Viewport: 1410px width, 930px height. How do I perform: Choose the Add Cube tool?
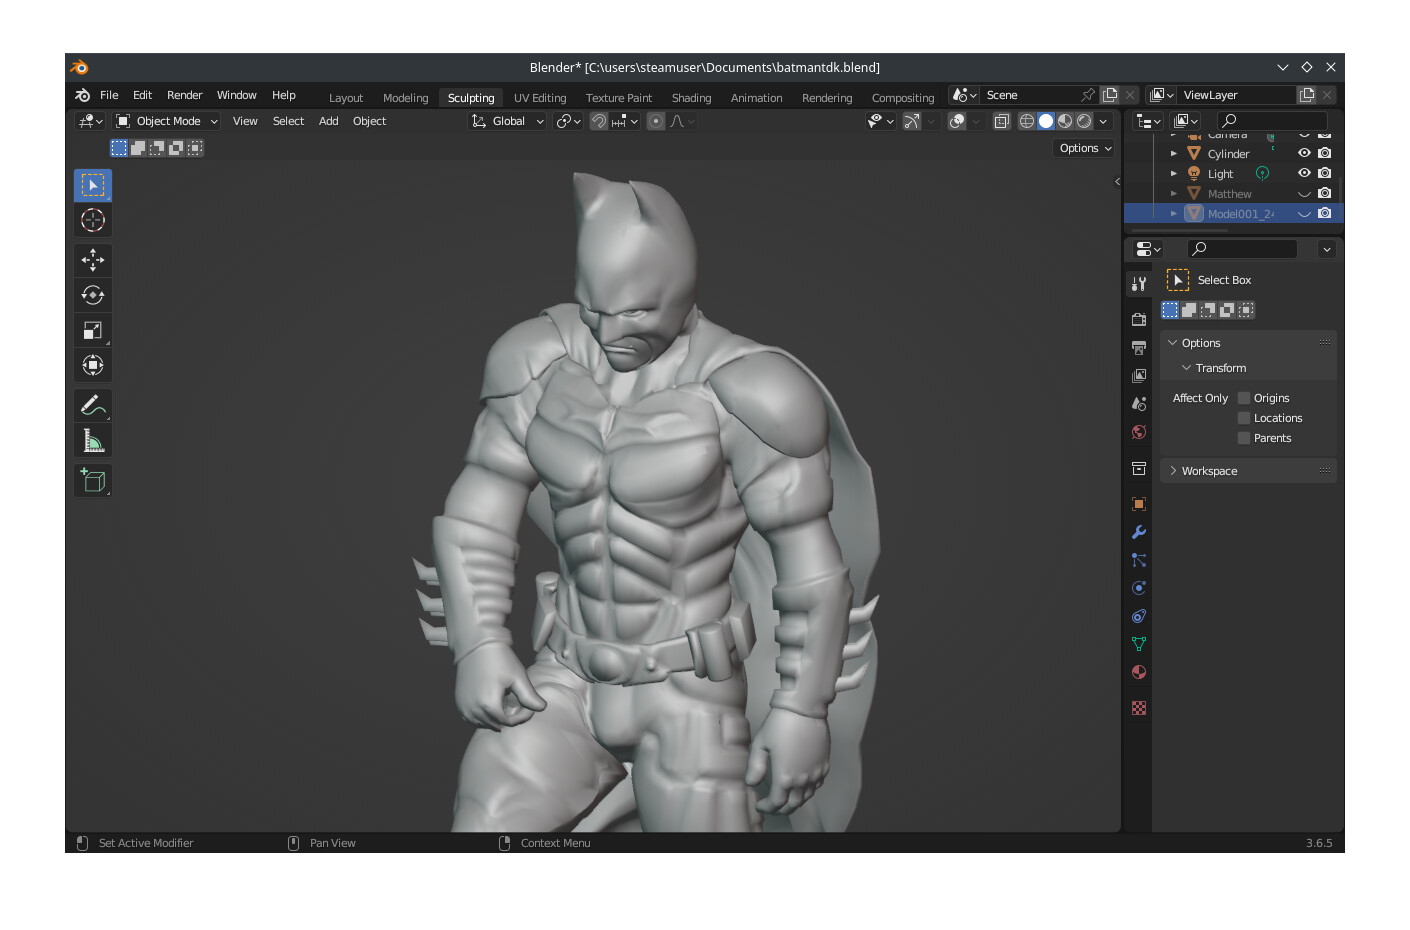point(93,481)
